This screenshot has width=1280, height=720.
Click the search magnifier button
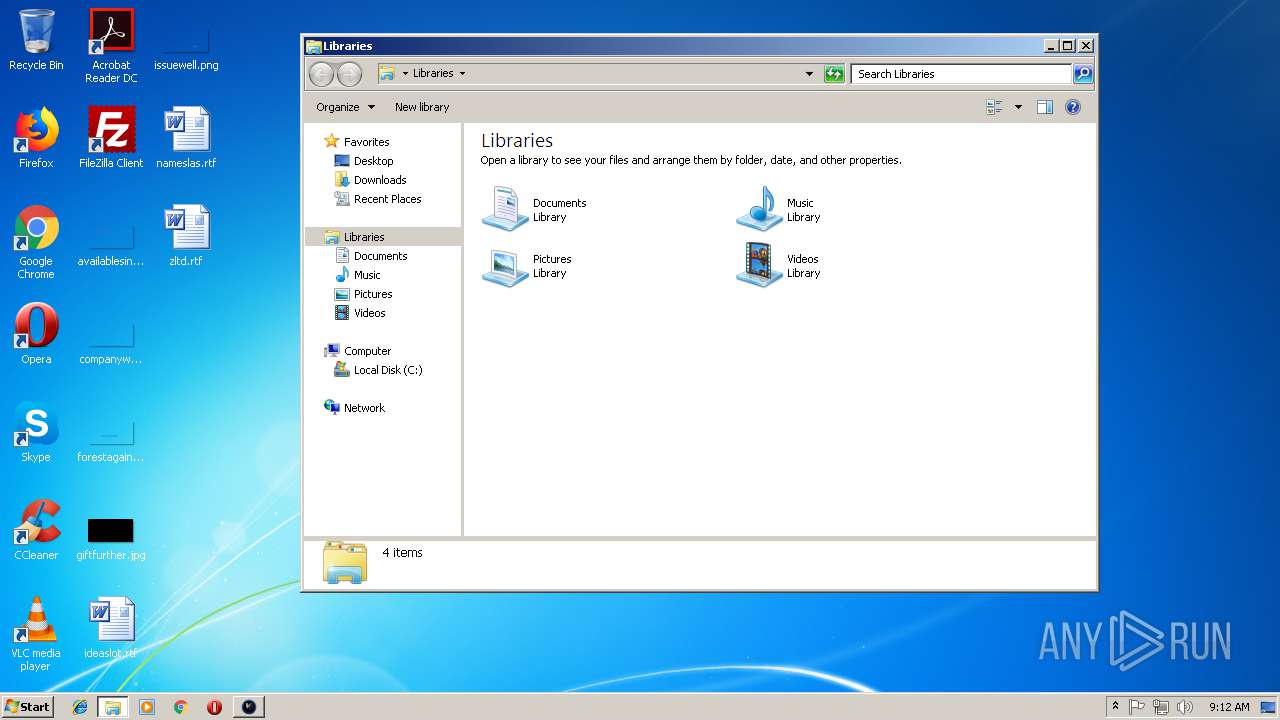point(1083,73)
